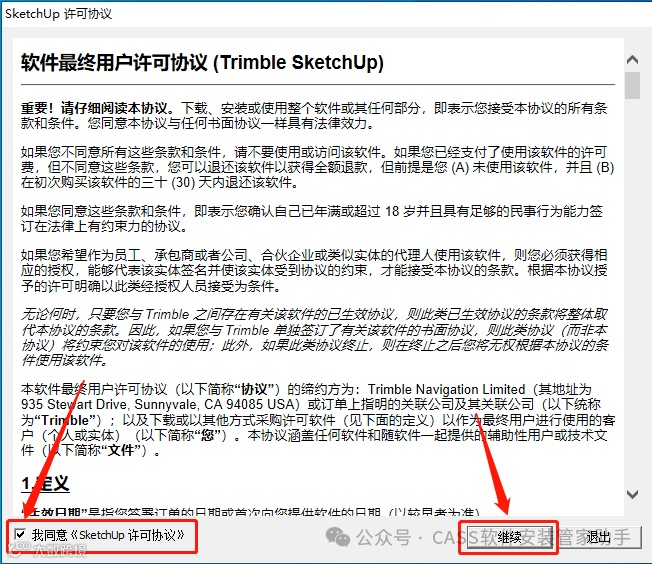Click the paragraph starting 如果您不同意所有这些条款和条件
Viewport: 652px width, 564px height.
click(x=318, y=167)
